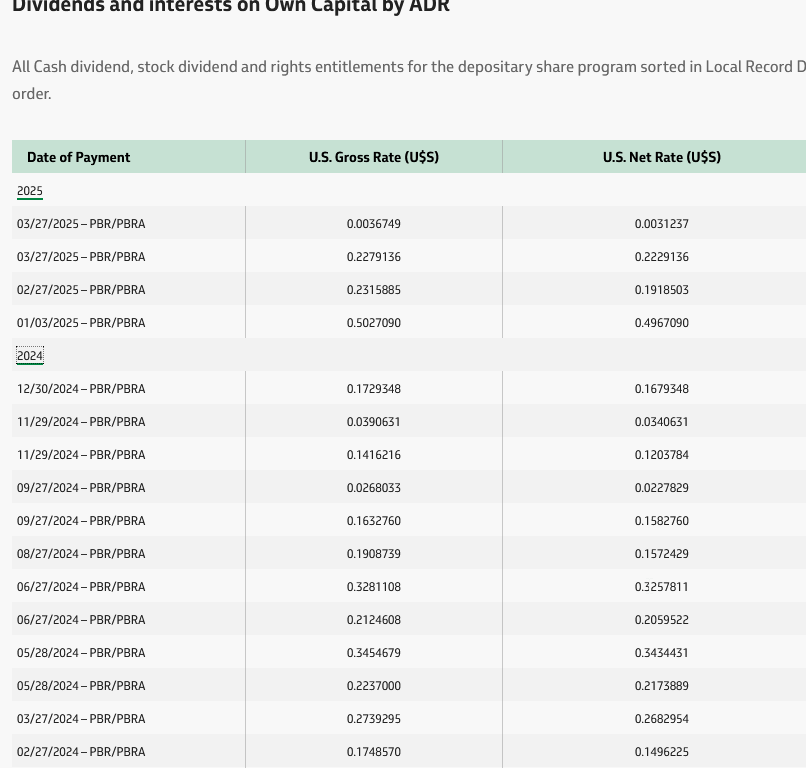
Task: Select net rate value 0.0031237
Action: coord(662,224)
